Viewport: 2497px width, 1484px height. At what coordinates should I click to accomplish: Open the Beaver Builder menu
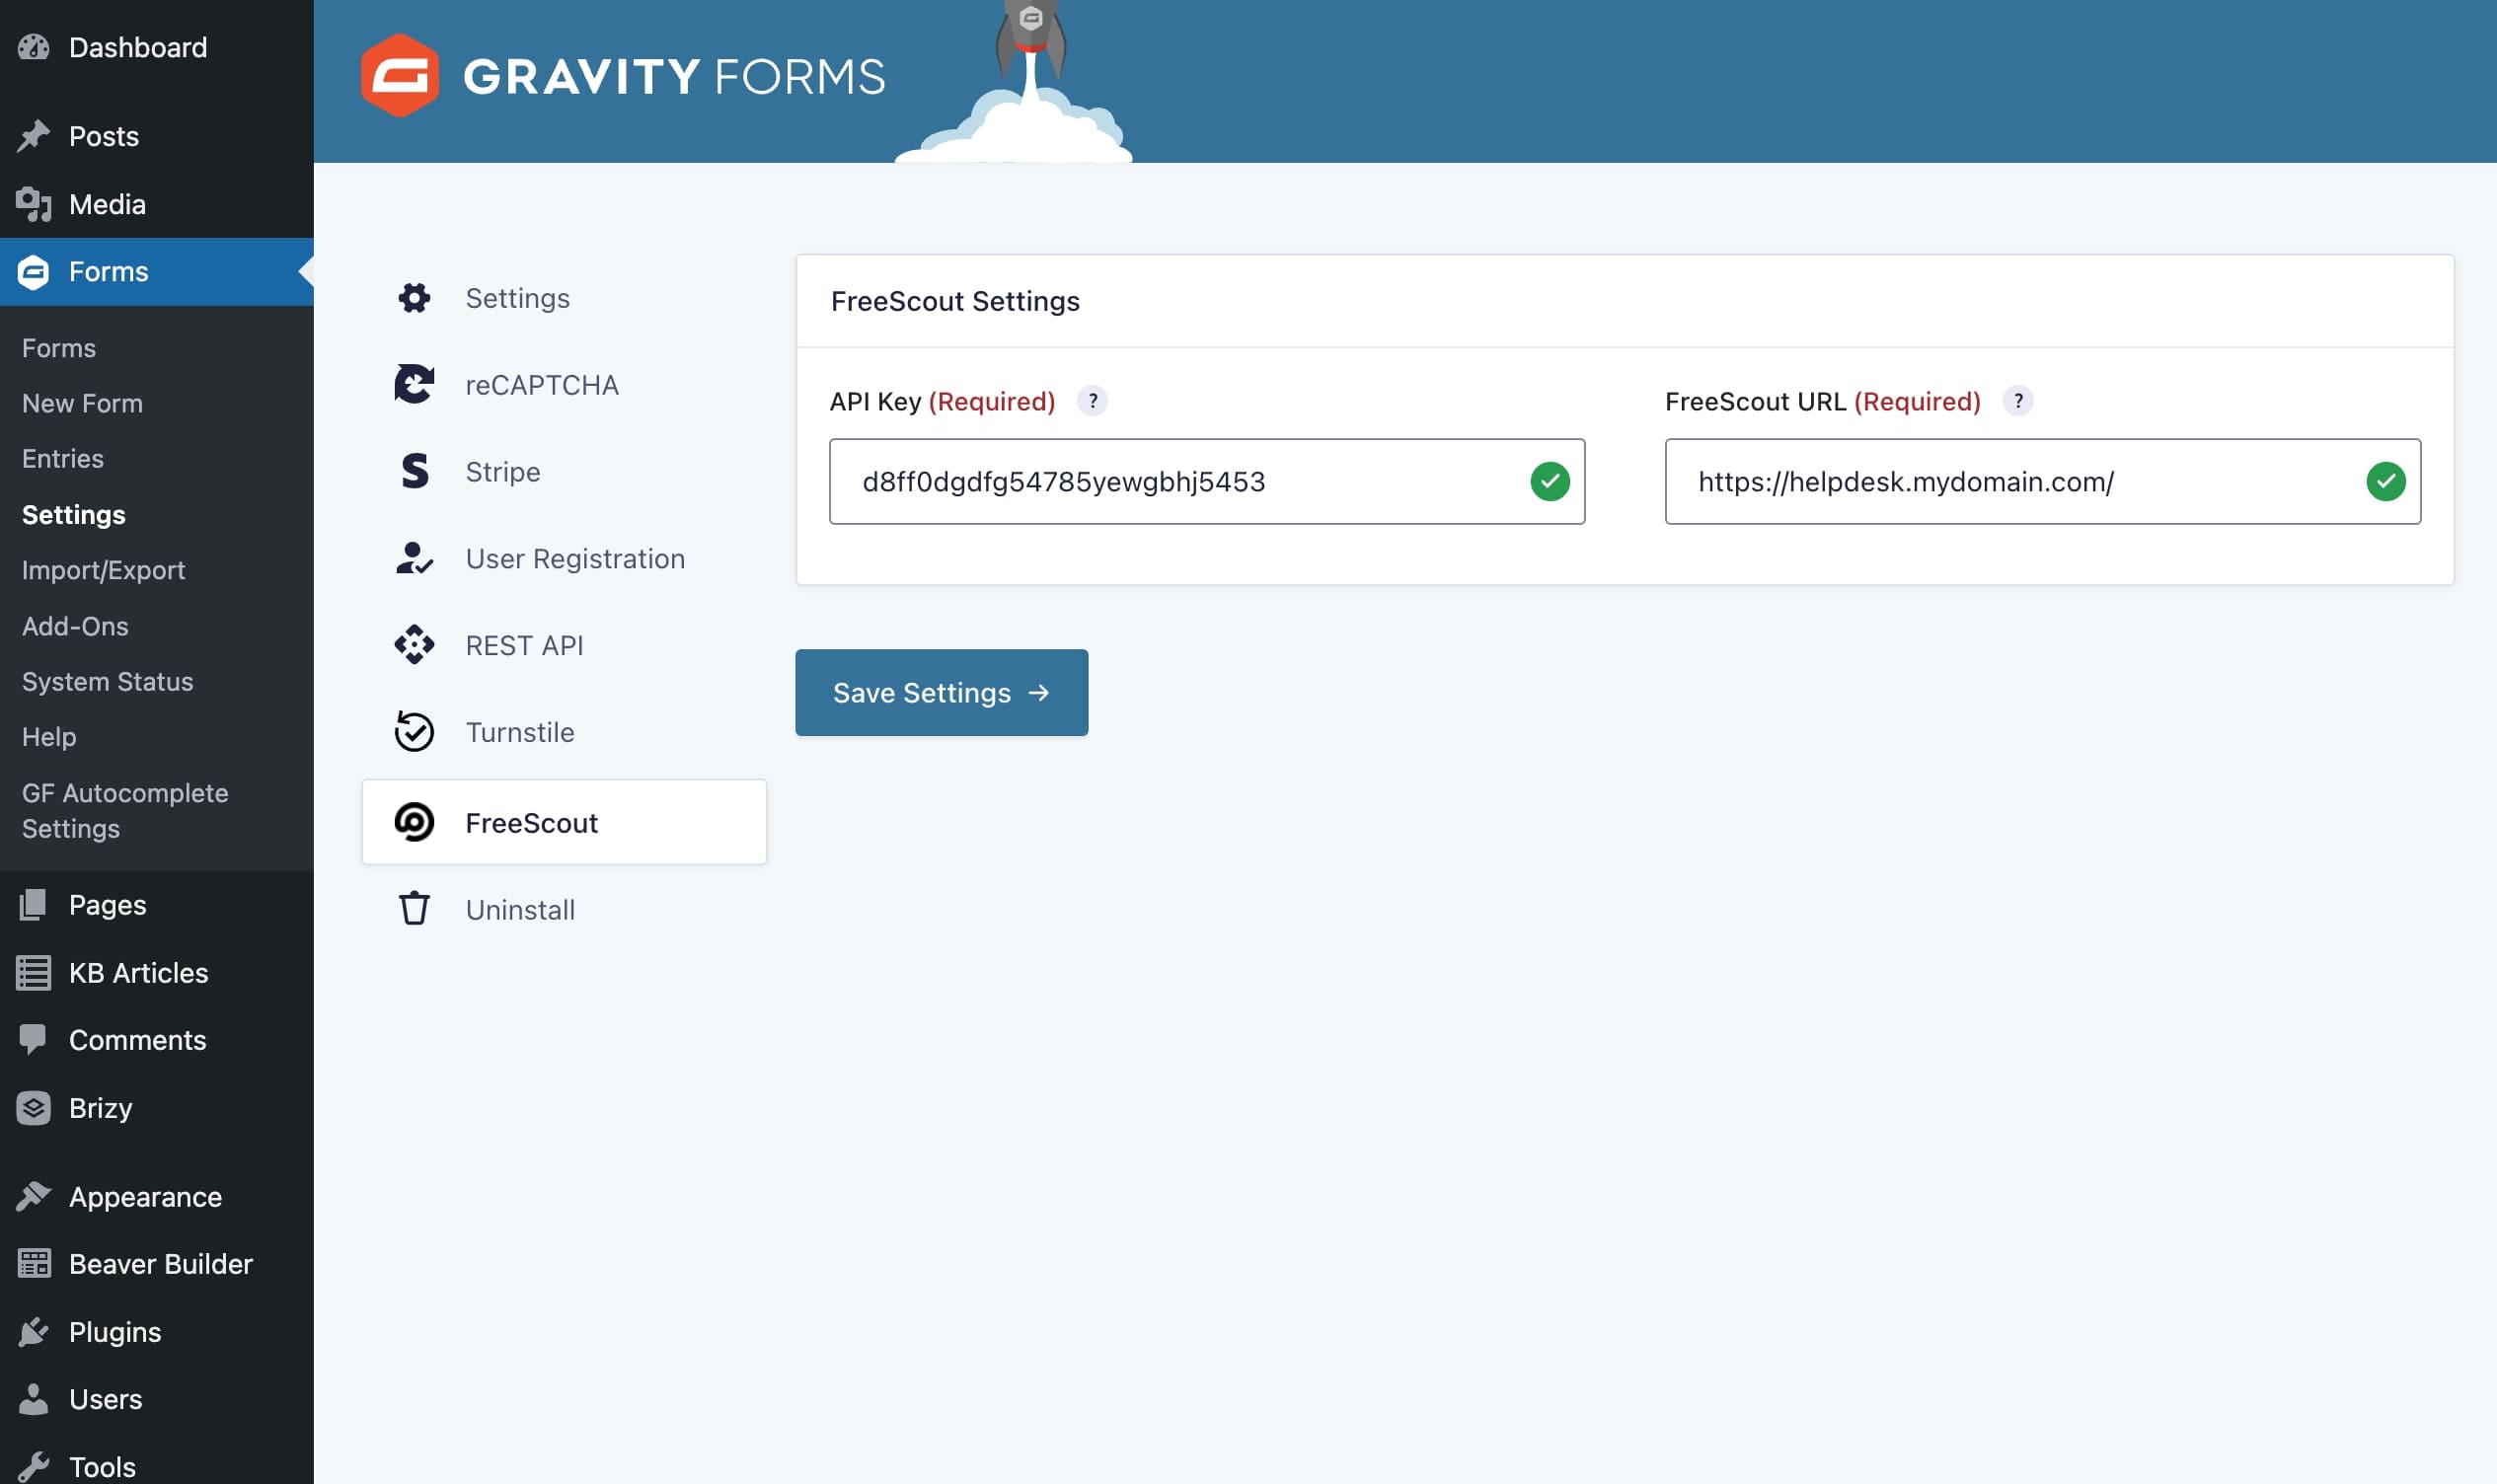pos(157,1264)
